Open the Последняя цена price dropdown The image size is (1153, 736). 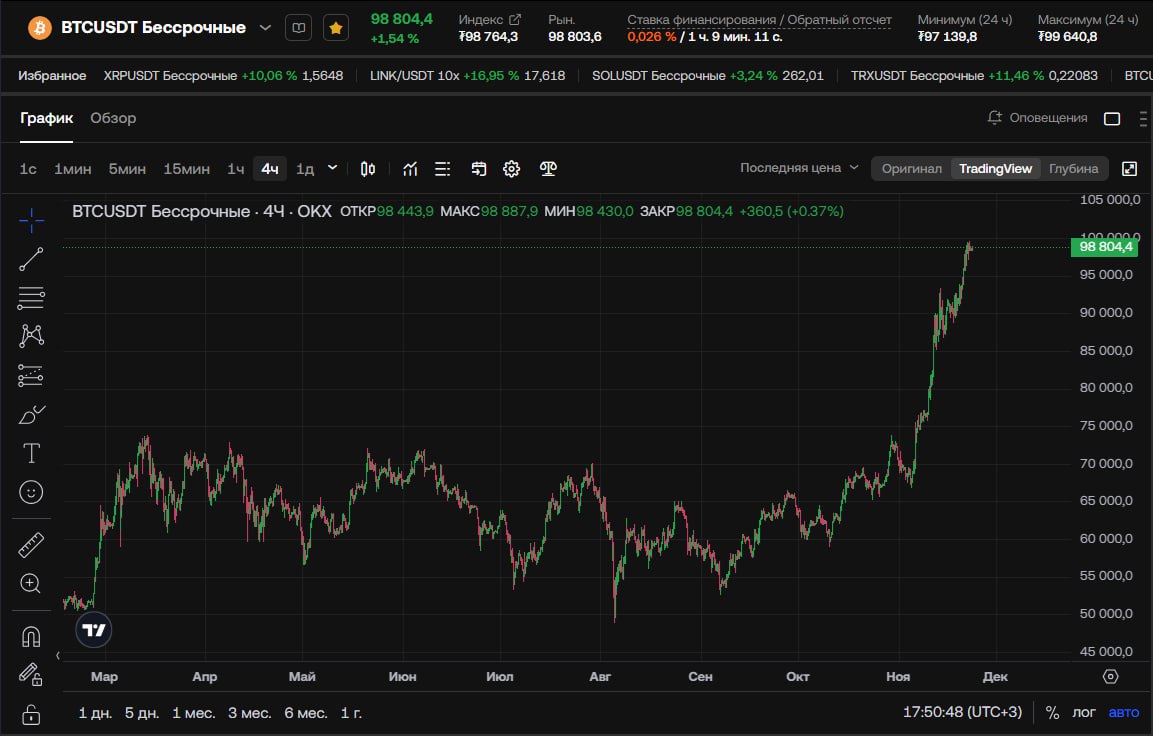(799, 168)
